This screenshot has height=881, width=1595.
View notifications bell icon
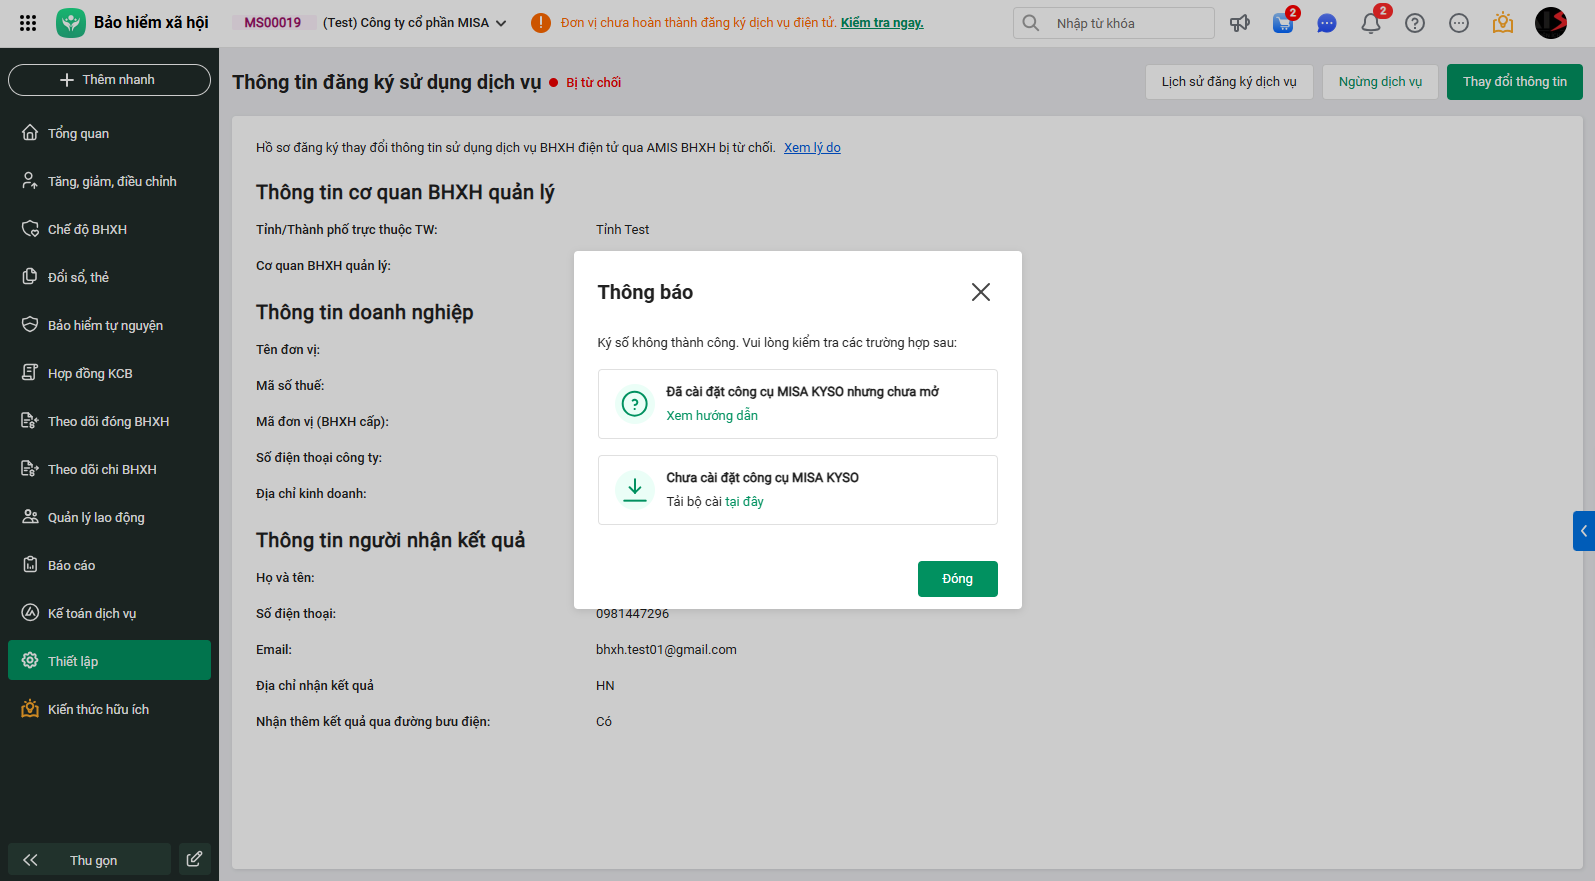[1371, 23]
